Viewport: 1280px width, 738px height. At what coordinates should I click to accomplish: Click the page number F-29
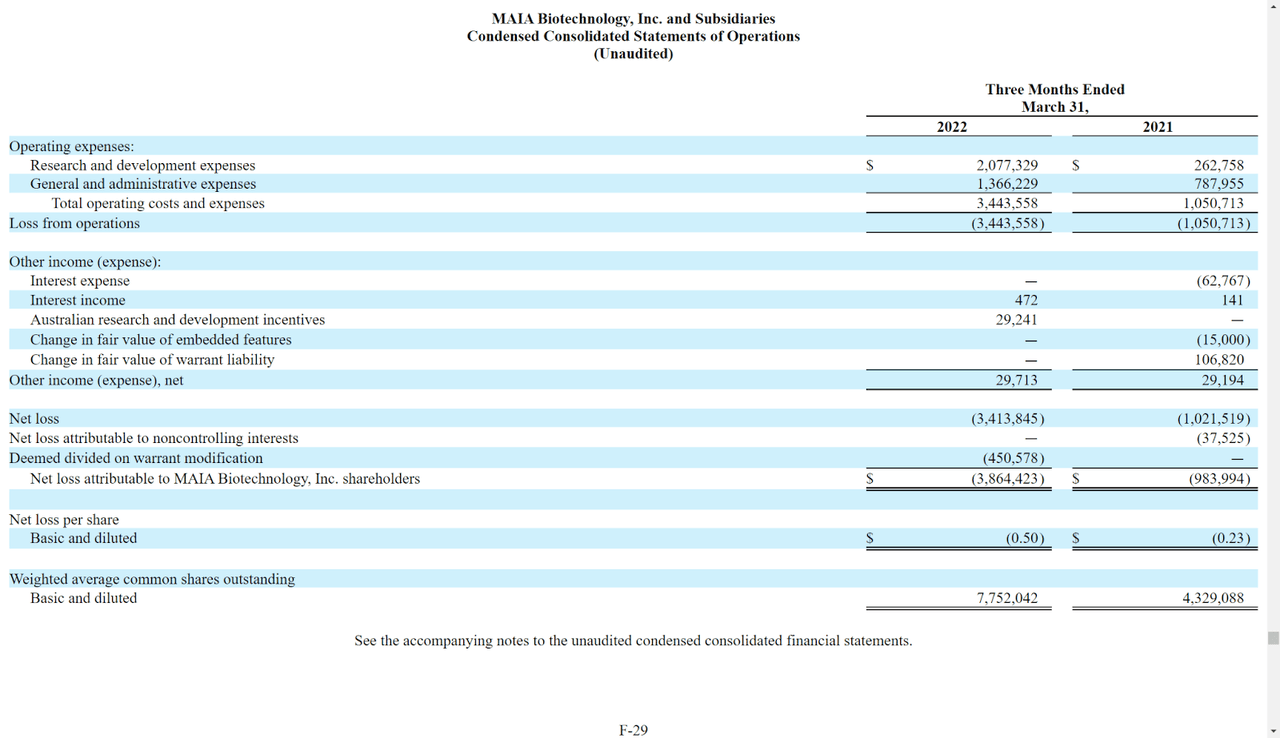[x=633, y=730]
